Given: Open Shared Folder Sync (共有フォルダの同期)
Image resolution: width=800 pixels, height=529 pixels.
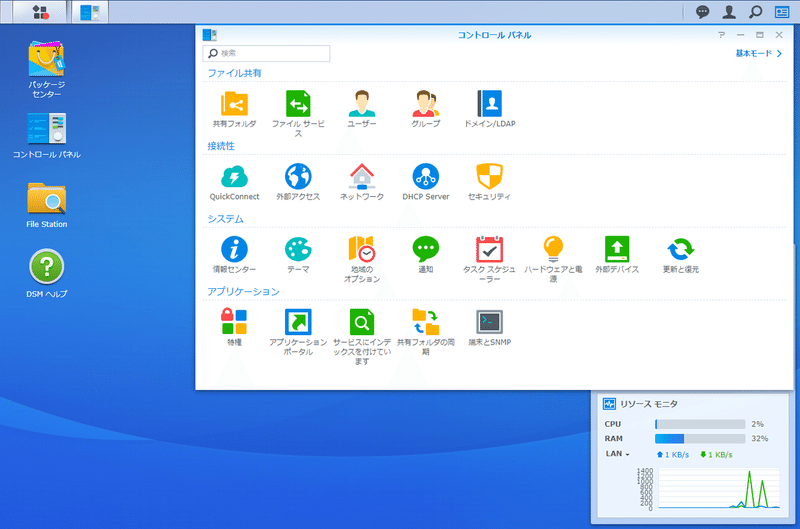Looking at the screenshot, I should click(x=426, y=322).
